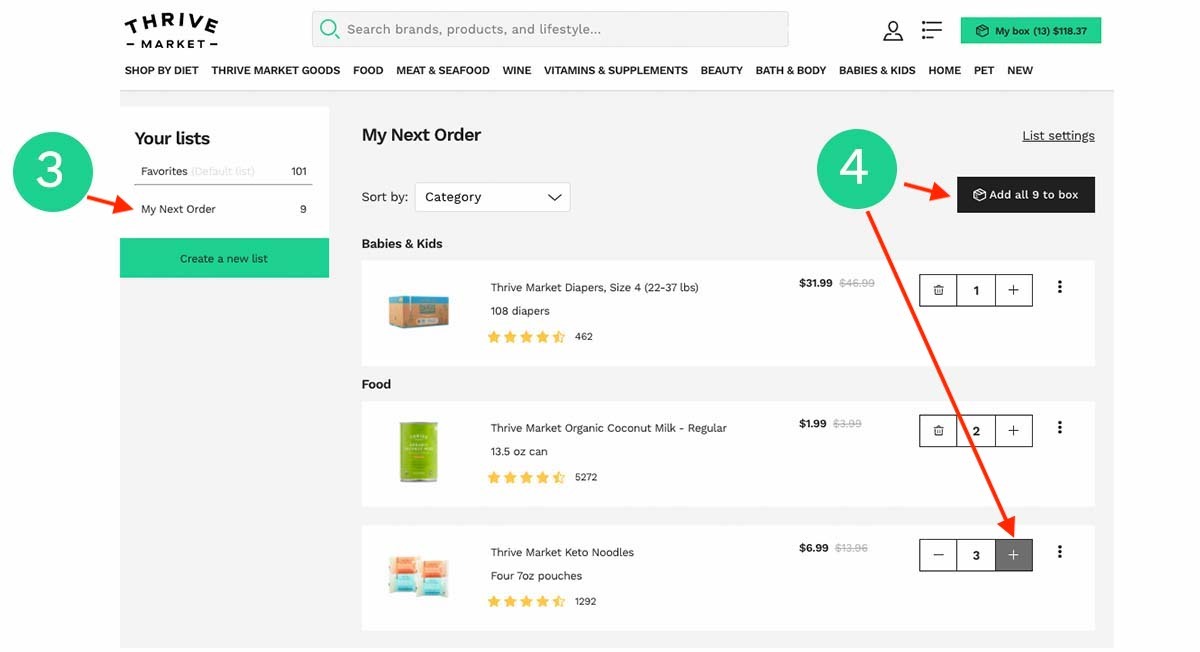1200x652 pixels.
Task: Open Thrive Market Goods menu
Action: [276, 70]
